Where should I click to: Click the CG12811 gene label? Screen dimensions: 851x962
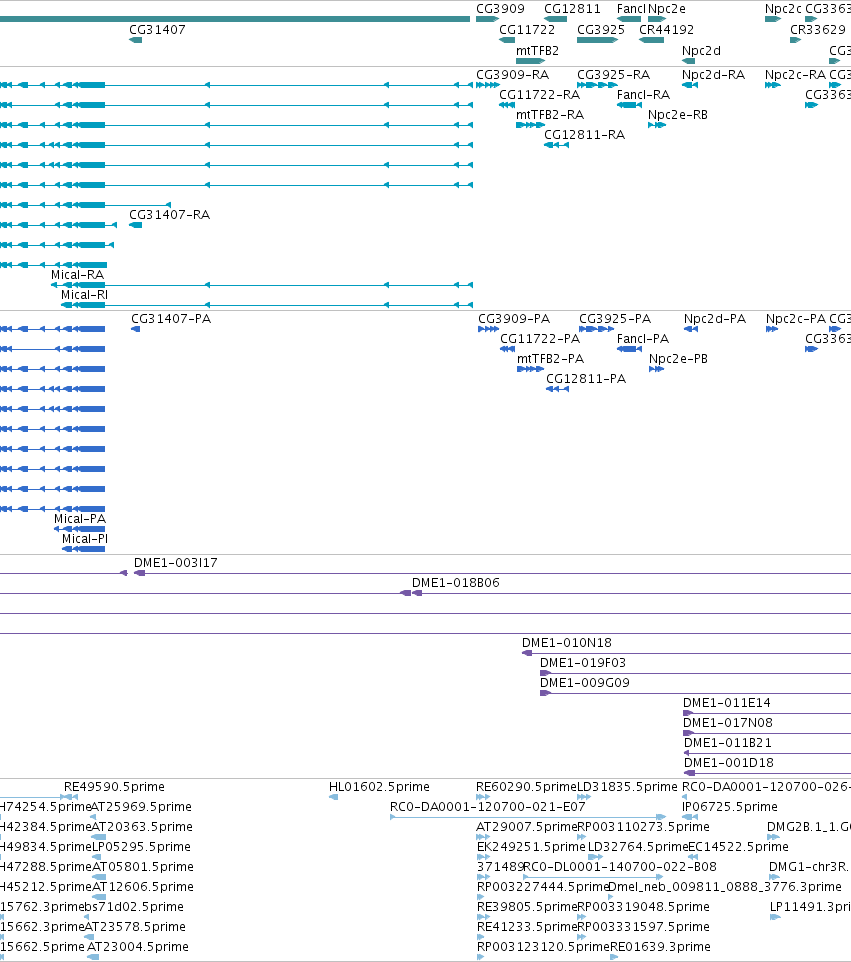click(572, 9)
